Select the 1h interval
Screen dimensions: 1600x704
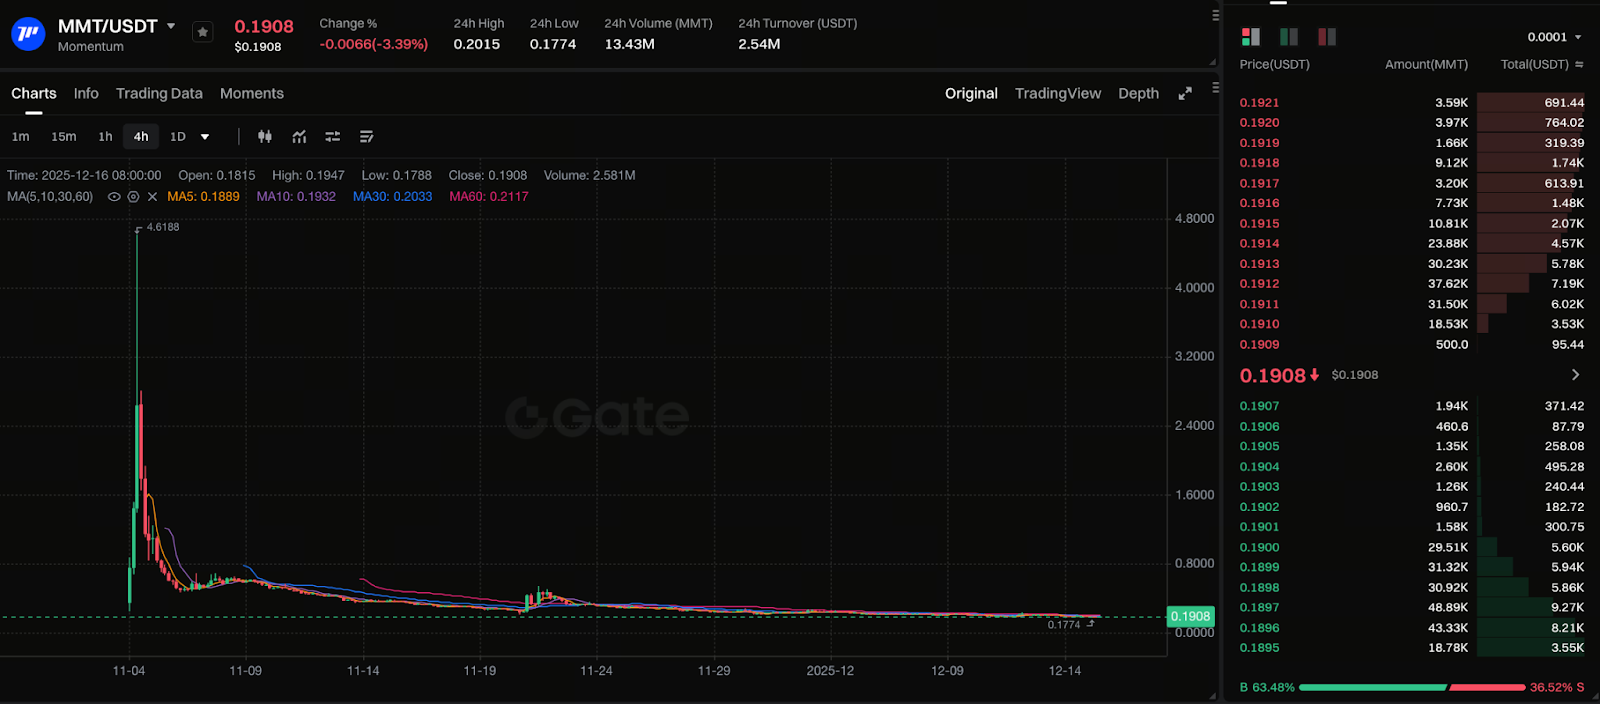[105, 137]
